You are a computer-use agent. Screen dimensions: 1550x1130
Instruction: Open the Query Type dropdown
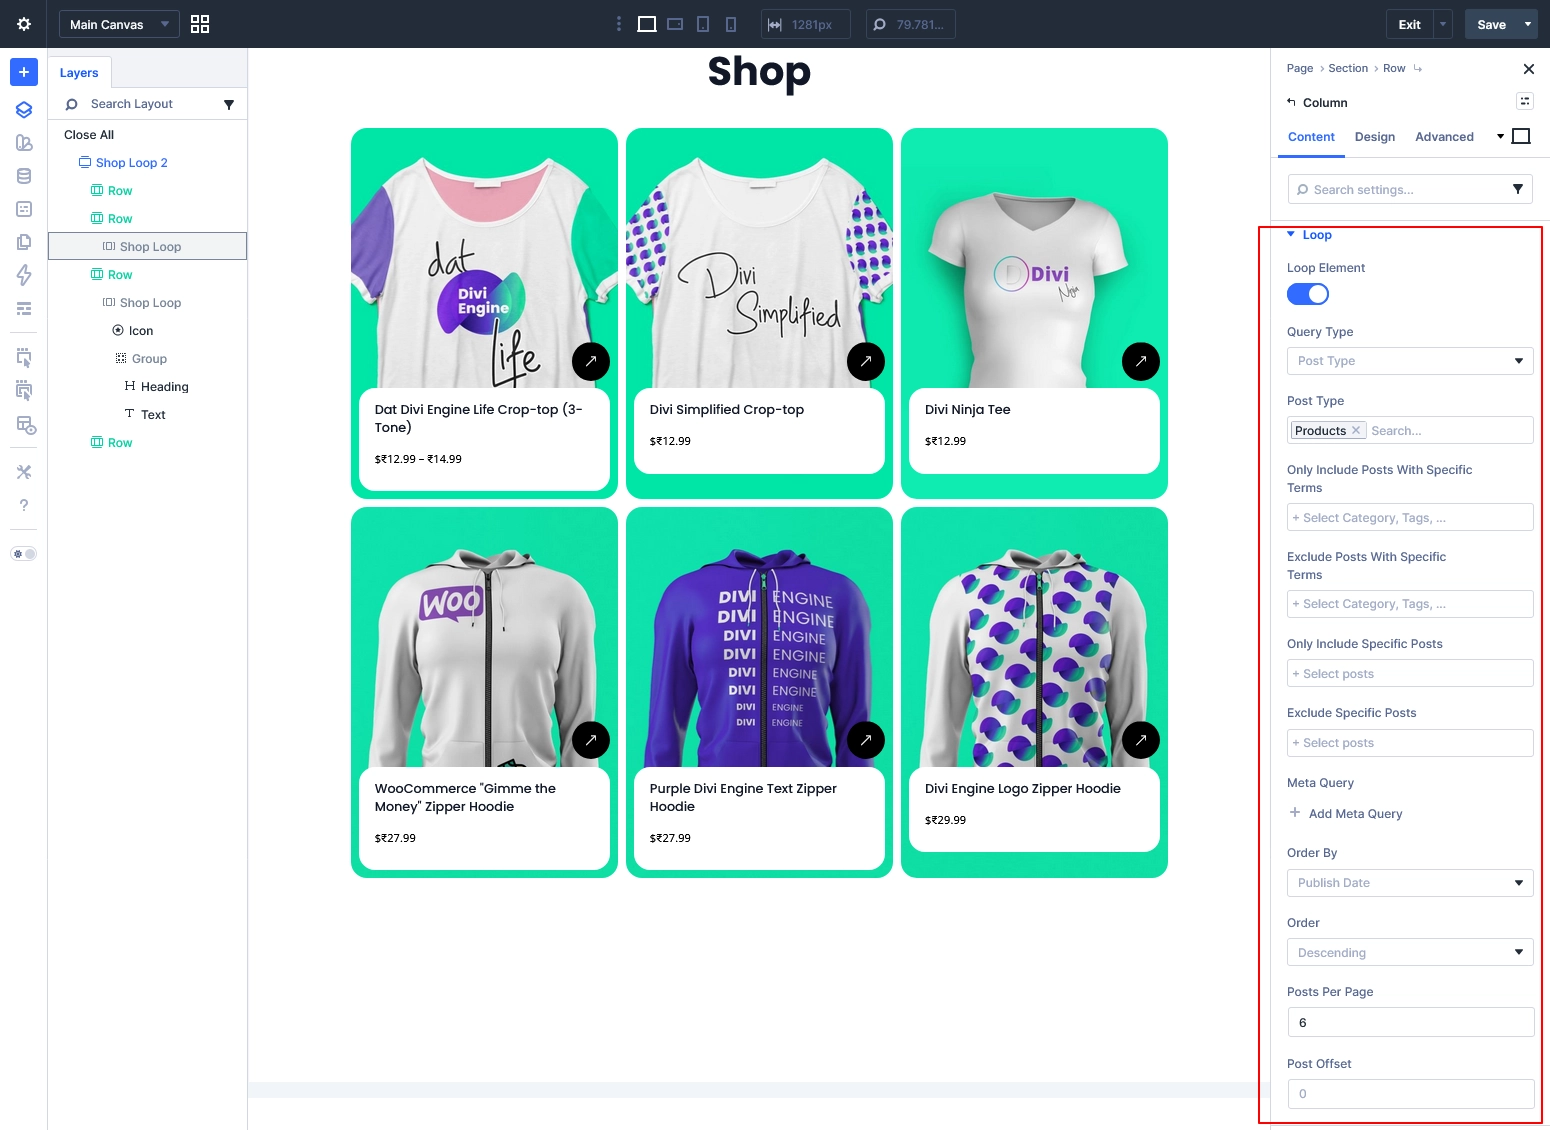(1409, 360)
